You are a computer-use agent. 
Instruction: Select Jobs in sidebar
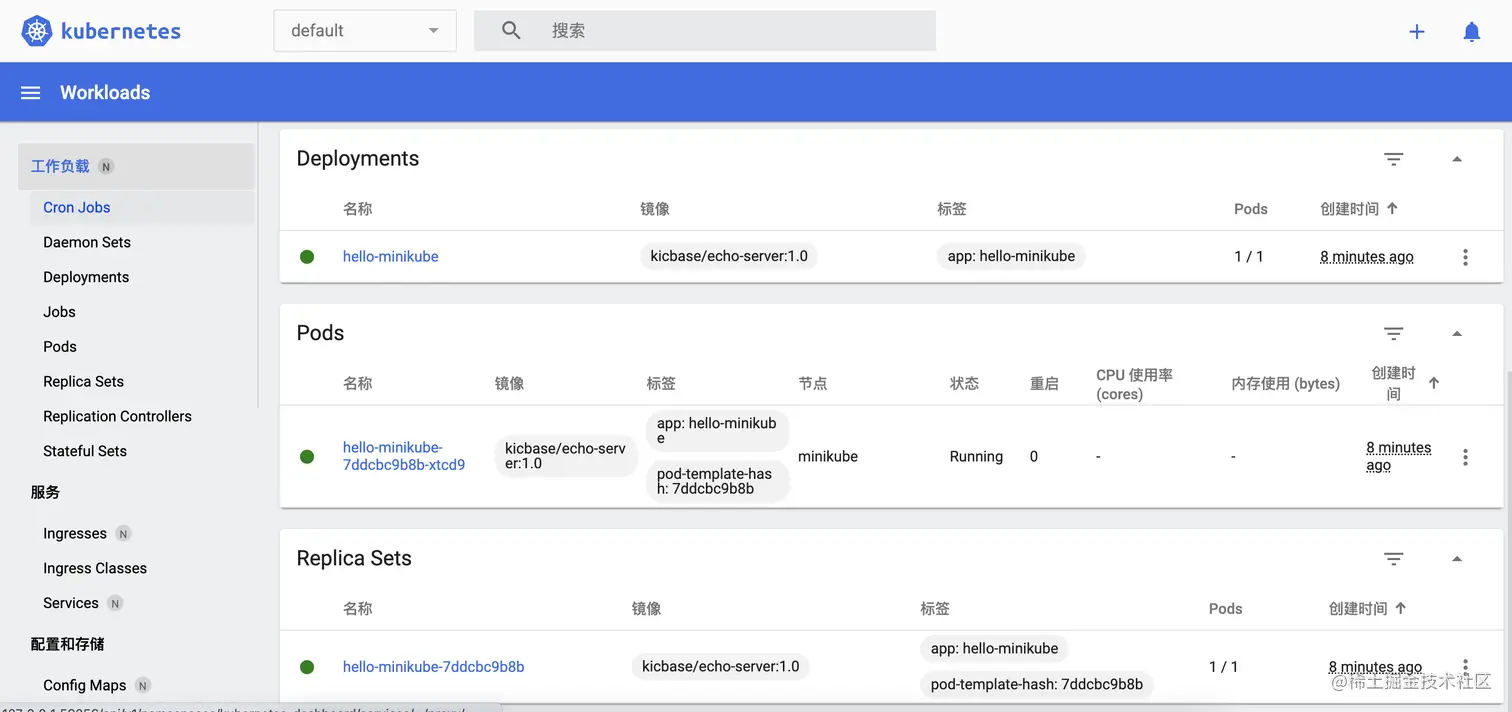[59, 312]
